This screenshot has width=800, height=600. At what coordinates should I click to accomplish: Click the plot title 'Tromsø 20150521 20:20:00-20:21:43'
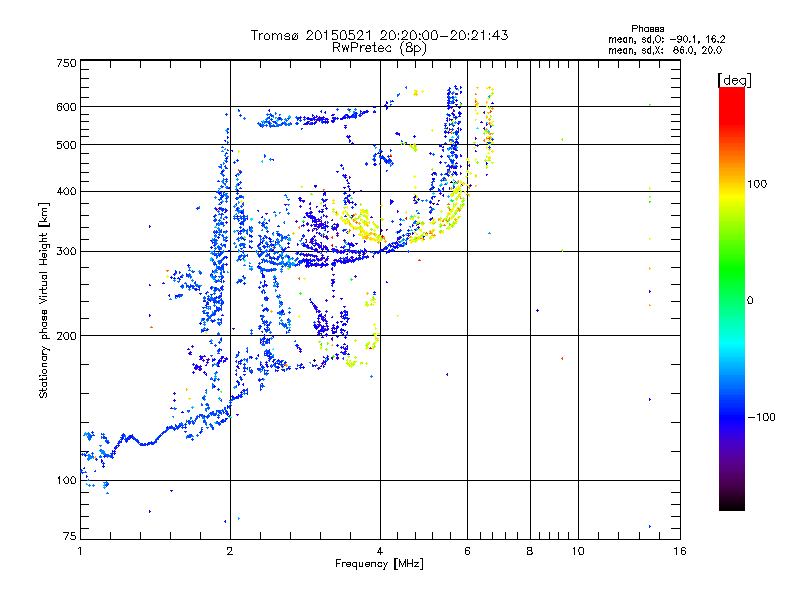(x=379, y=35)
